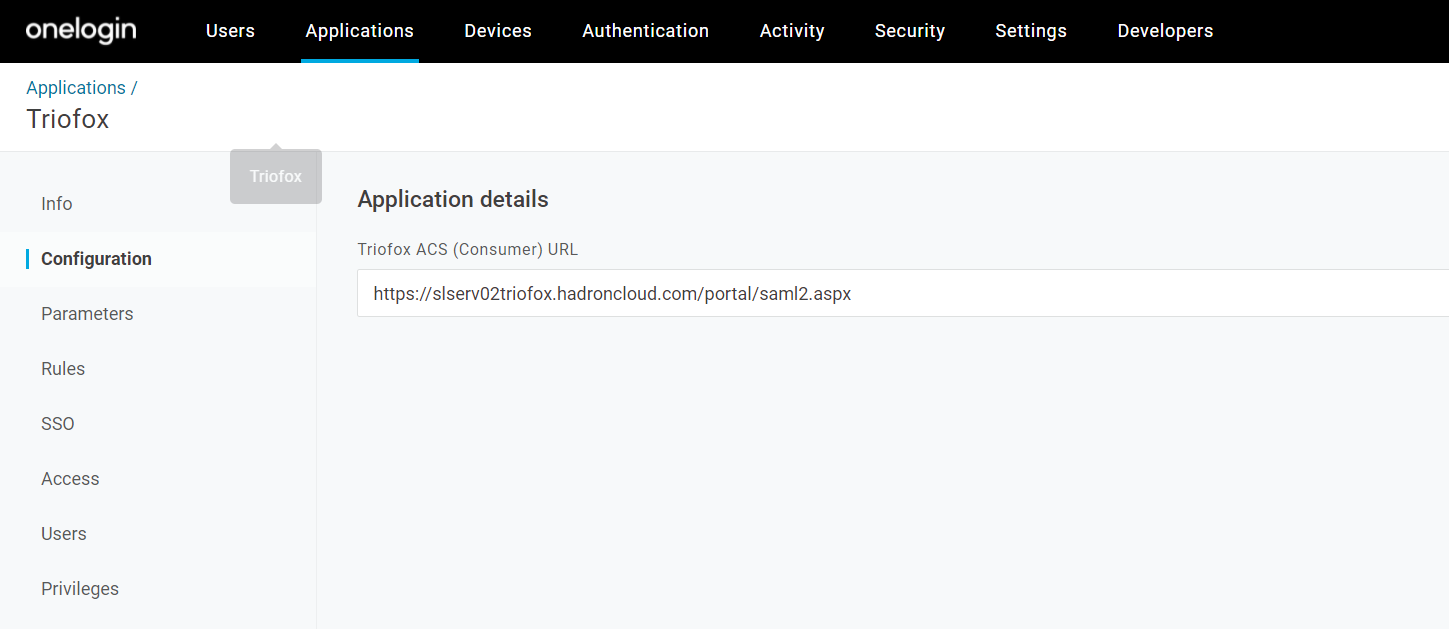Select the Rules sidebar tab
The image size is (1449, 629).
(x=63, y=369)
